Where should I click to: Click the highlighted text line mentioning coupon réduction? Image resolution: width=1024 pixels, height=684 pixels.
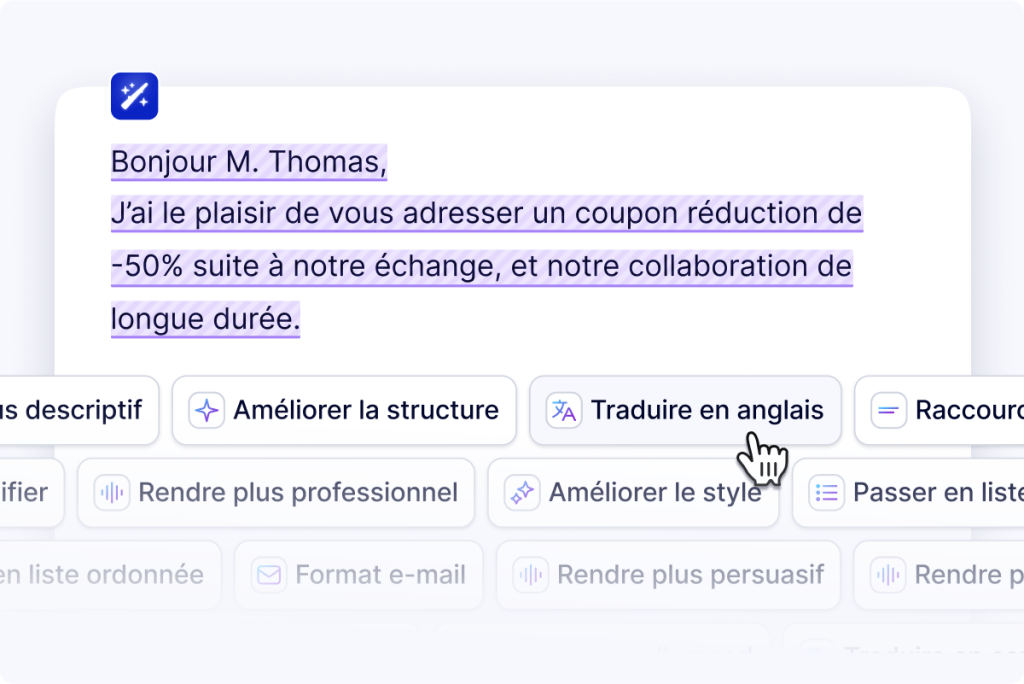coord(486,214)
